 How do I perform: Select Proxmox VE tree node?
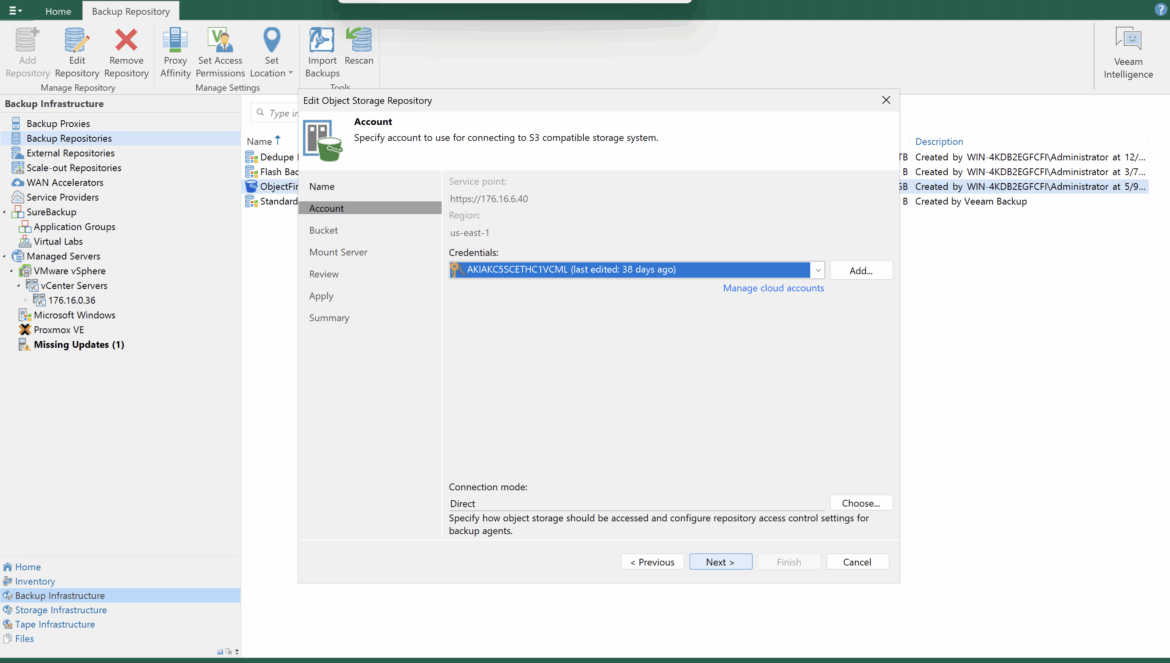[58, 330]
